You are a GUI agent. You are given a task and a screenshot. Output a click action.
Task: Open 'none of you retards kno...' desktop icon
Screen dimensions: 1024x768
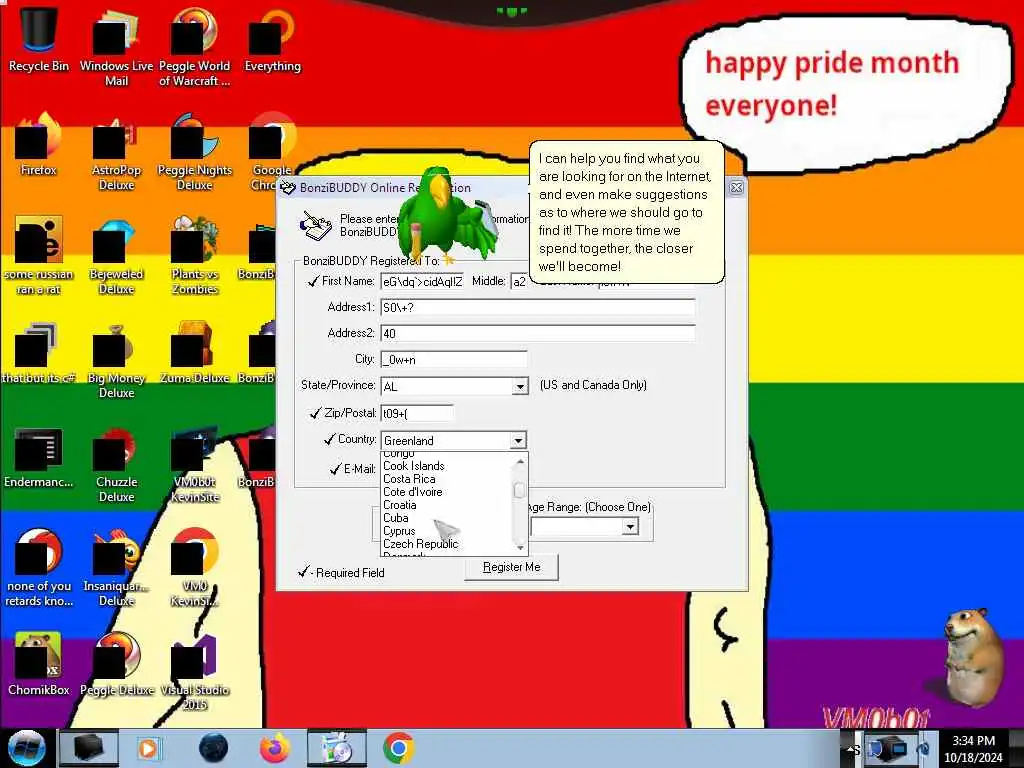39,568
